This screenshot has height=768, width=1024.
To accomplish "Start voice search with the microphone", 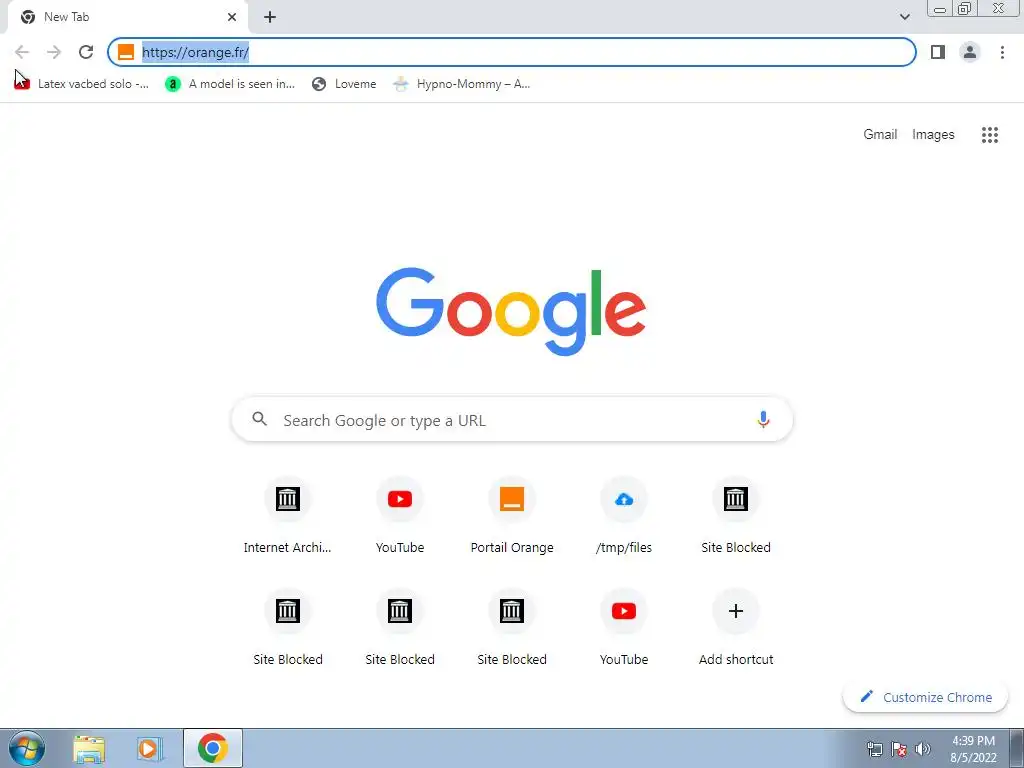I will (763, 419).
